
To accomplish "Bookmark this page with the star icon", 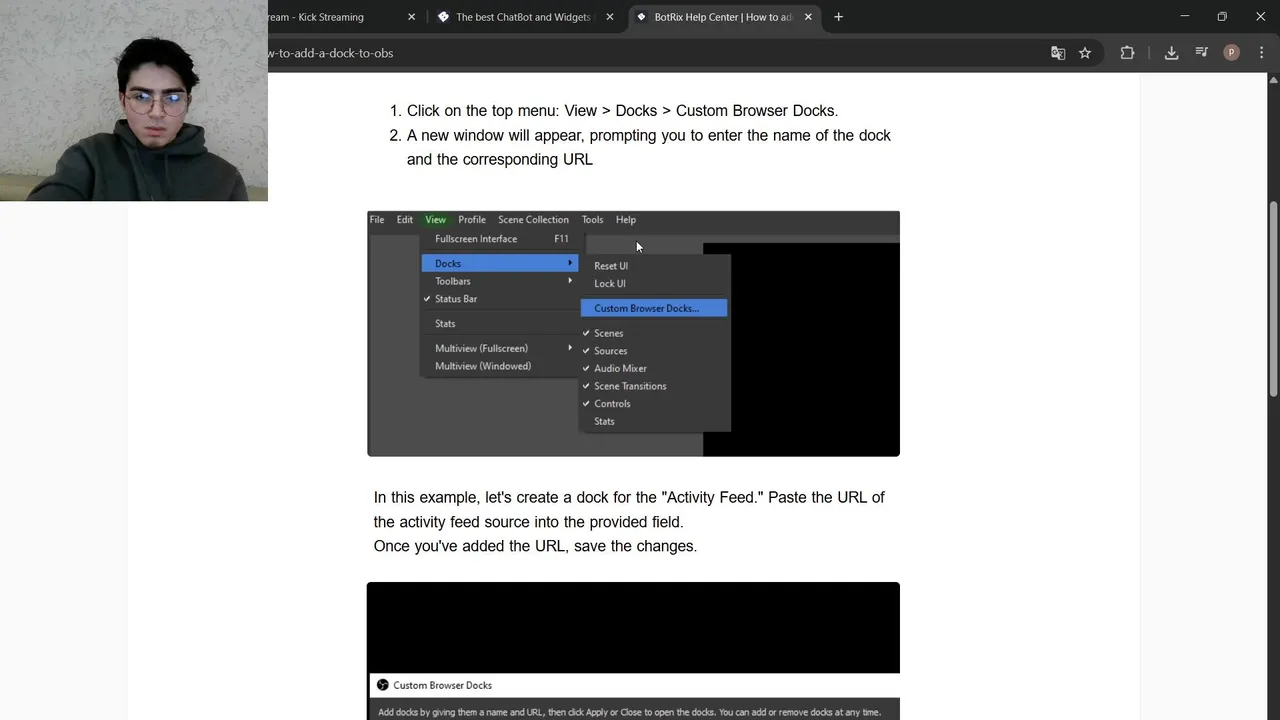I will (1085, 53).
